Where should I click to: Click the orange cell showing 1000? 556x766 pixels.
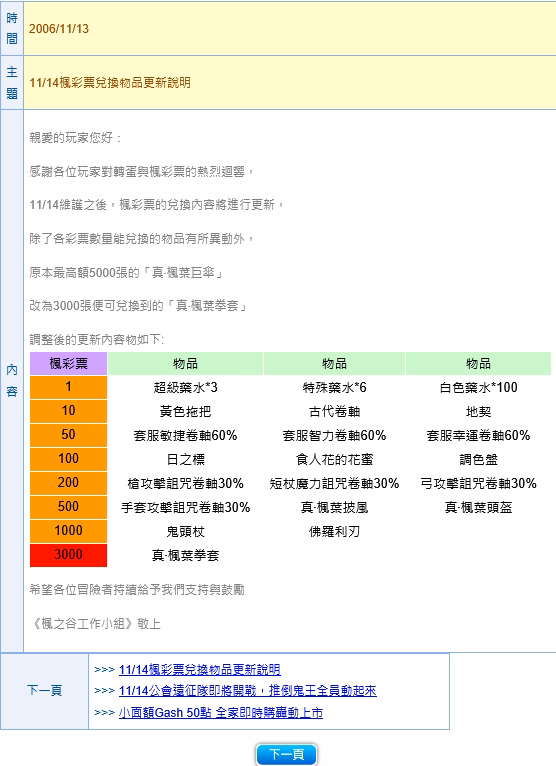point(68,531)
